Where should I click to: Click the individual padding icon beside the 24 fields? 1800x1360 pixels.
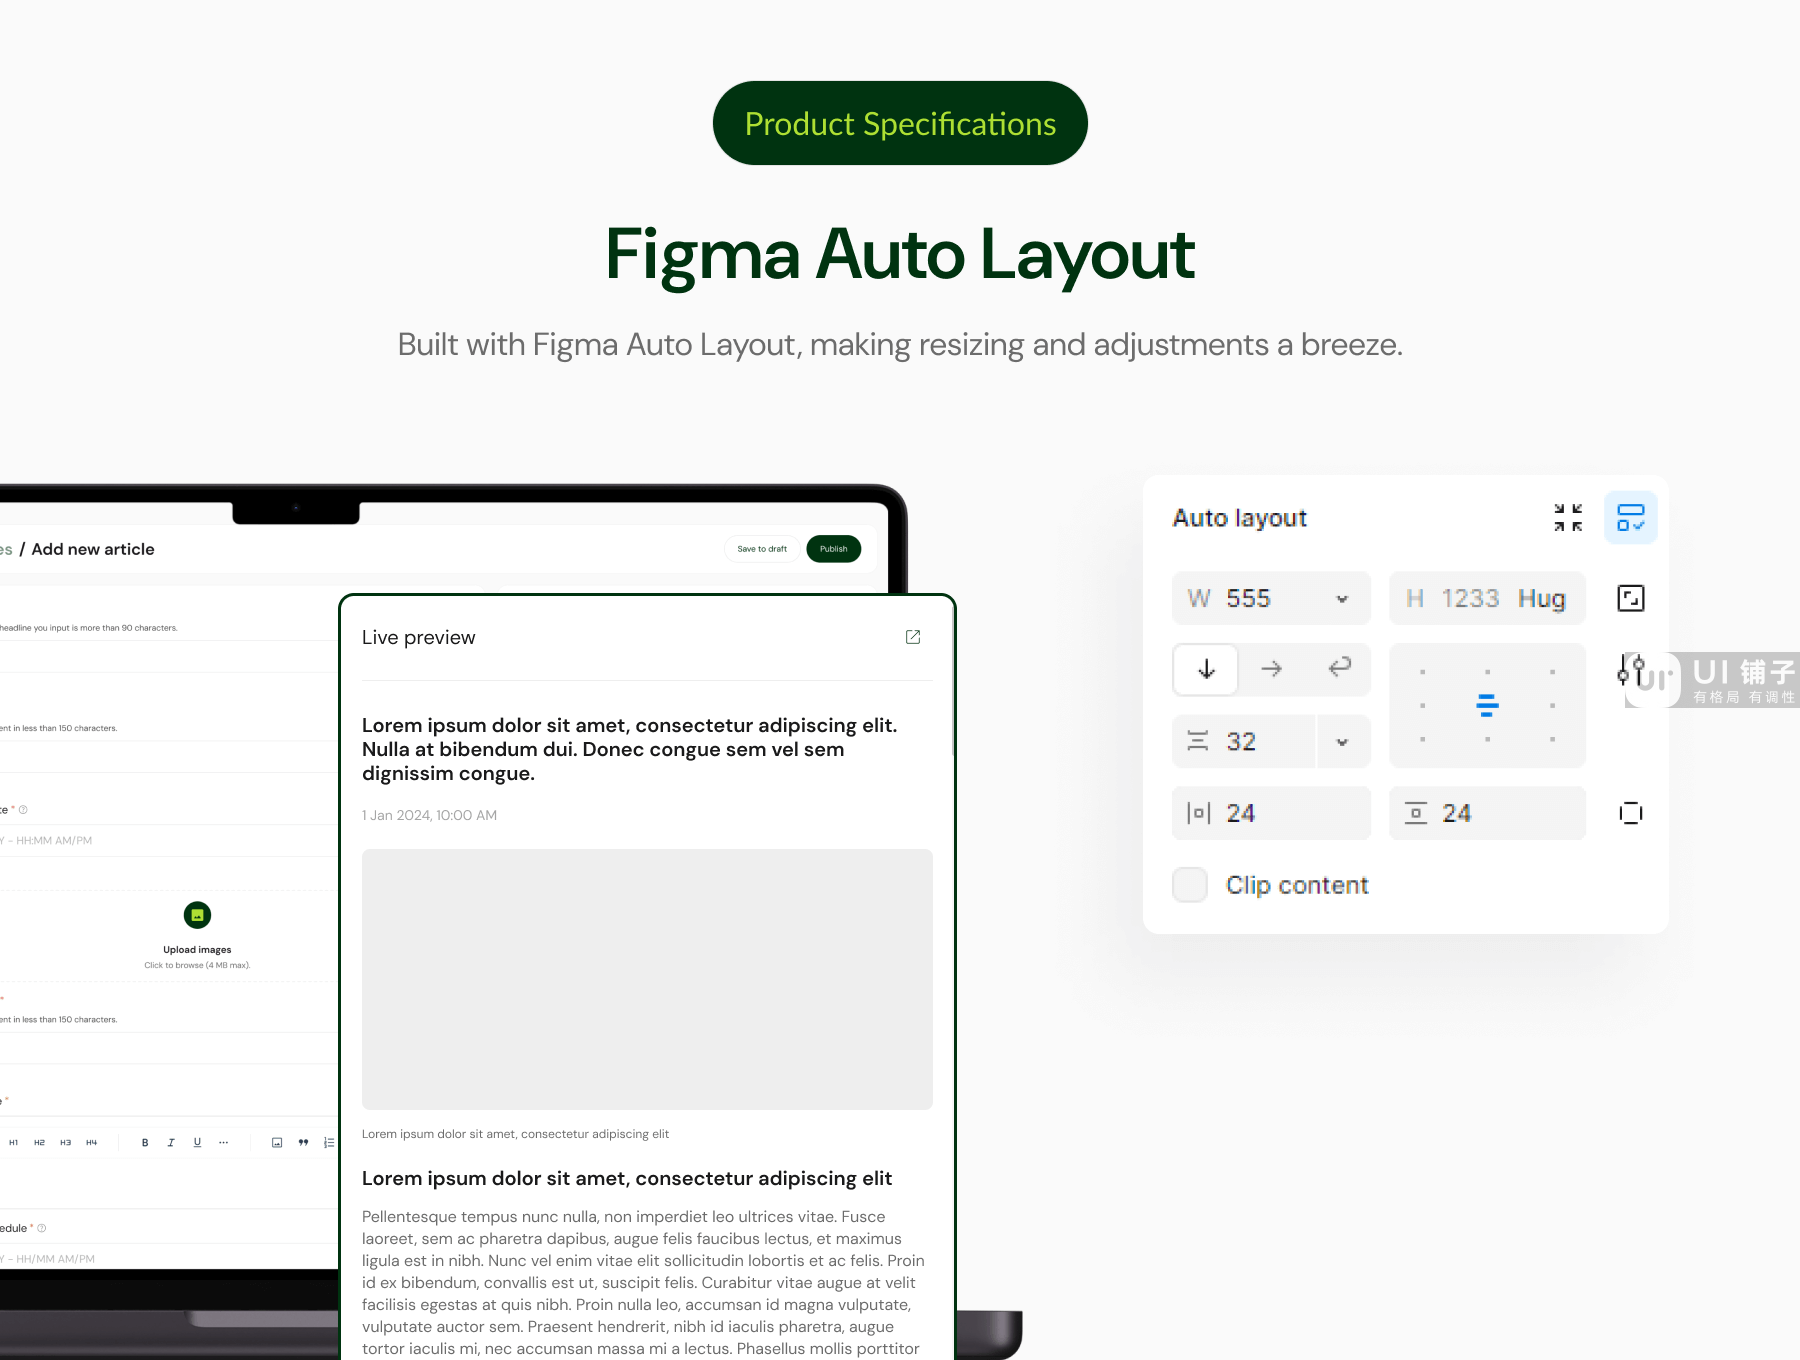click(1631, 813)
